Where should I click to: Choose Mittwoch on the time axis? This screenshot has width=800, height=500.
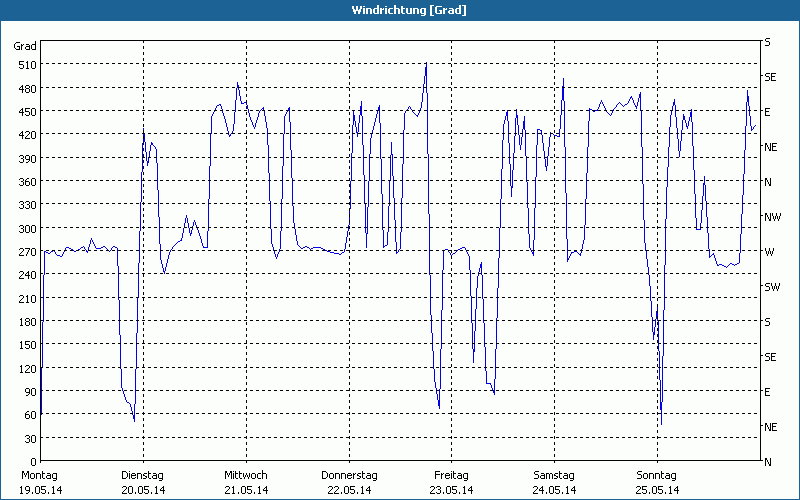[245, 475]
